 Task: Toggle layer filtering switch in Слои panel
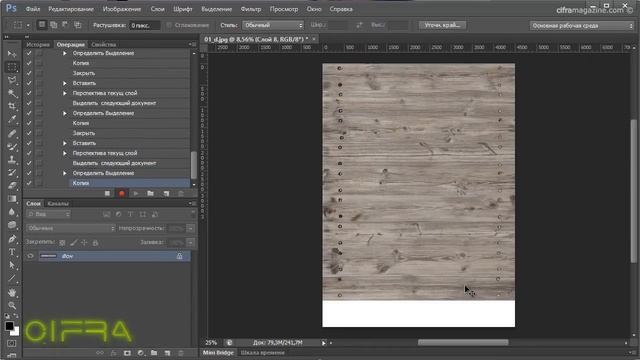tap(192, 213)
